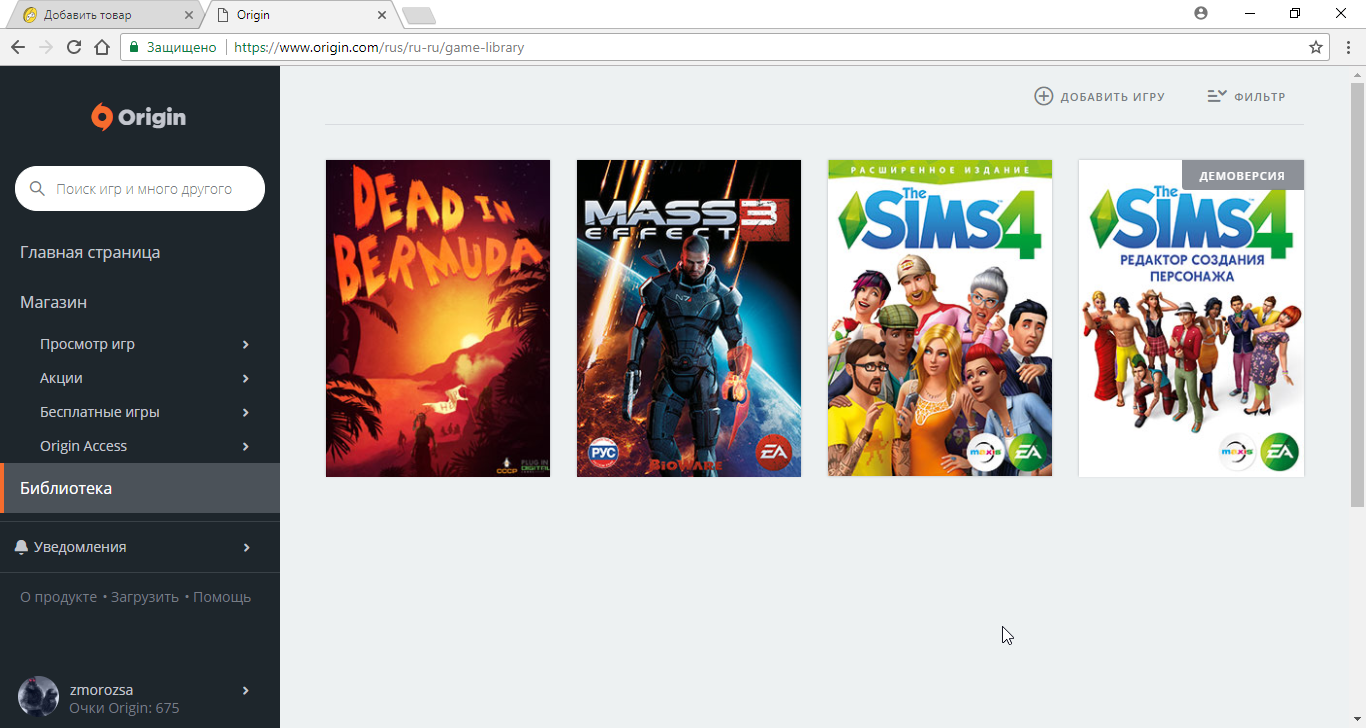Viewport: 1366px width, 728px height.
Task: Expand Акции submenu chevron
Action: coord(246,378)
